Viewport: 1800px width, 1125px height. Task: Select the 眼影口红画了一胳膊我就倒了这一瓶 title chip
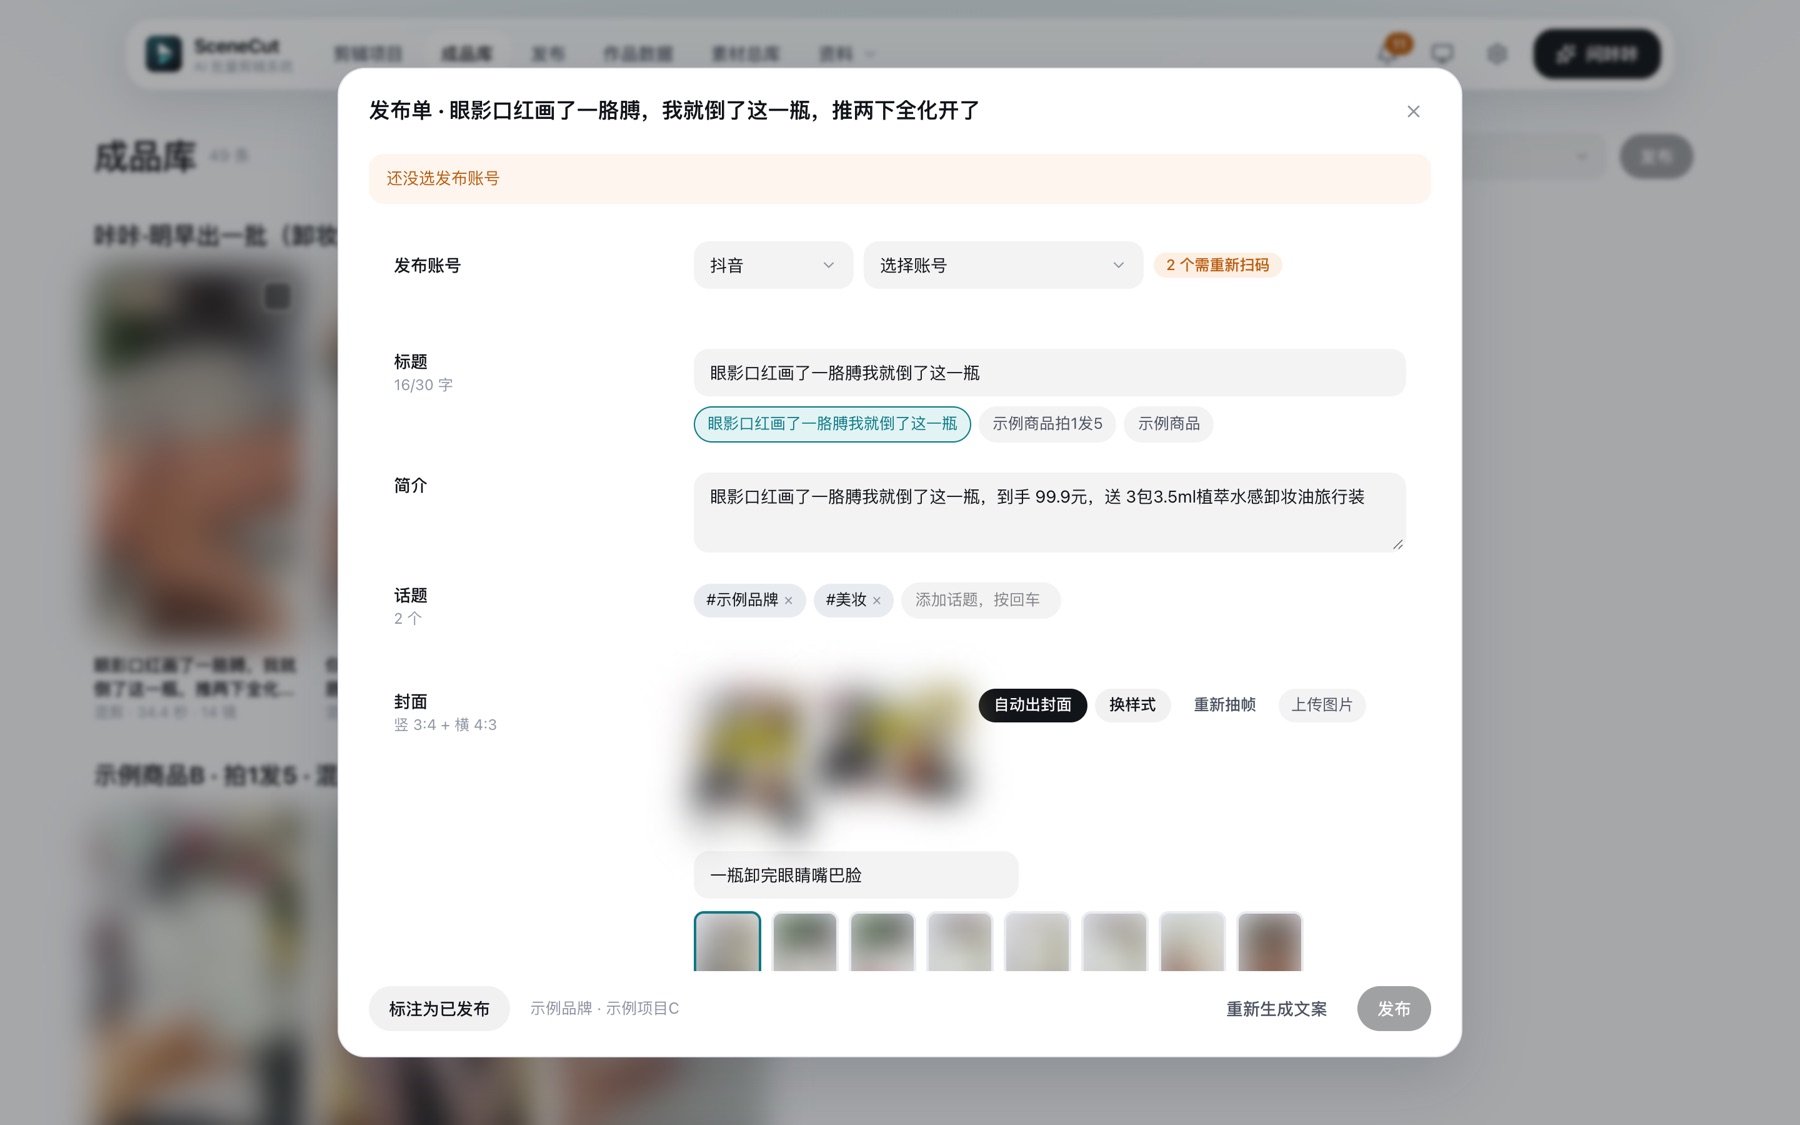(x=832, y=424)
